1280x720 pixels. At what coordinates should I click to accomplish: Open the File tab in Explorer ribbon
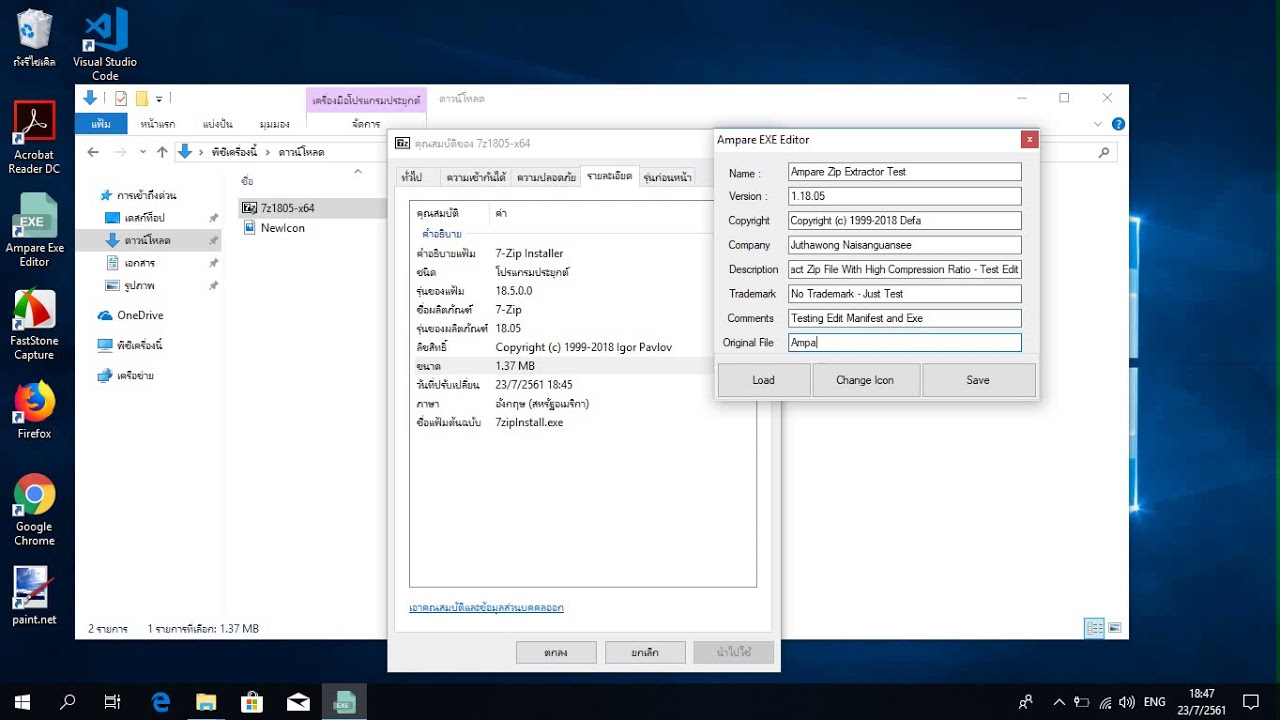click(101, 124)
